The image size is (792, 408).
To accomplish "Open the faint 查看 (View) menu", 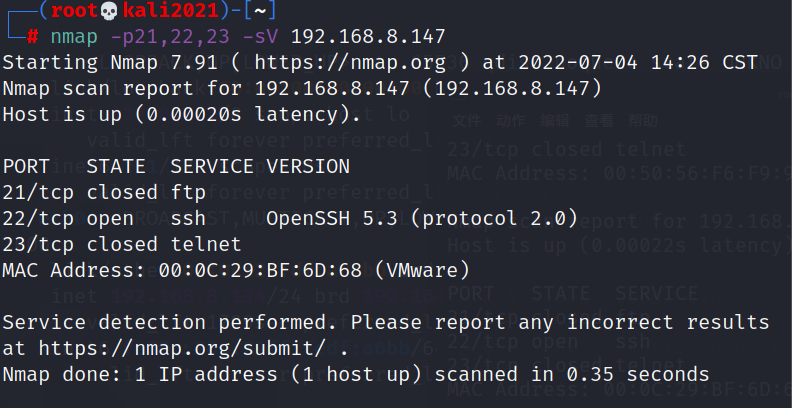I will click(600, 120).
